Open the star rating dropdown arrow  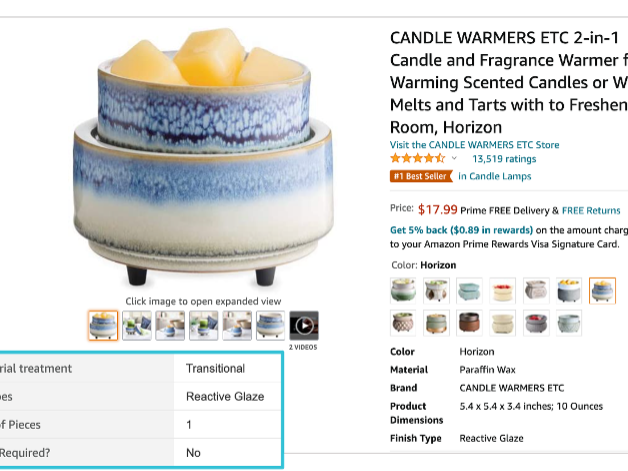[x=454, y=158]
